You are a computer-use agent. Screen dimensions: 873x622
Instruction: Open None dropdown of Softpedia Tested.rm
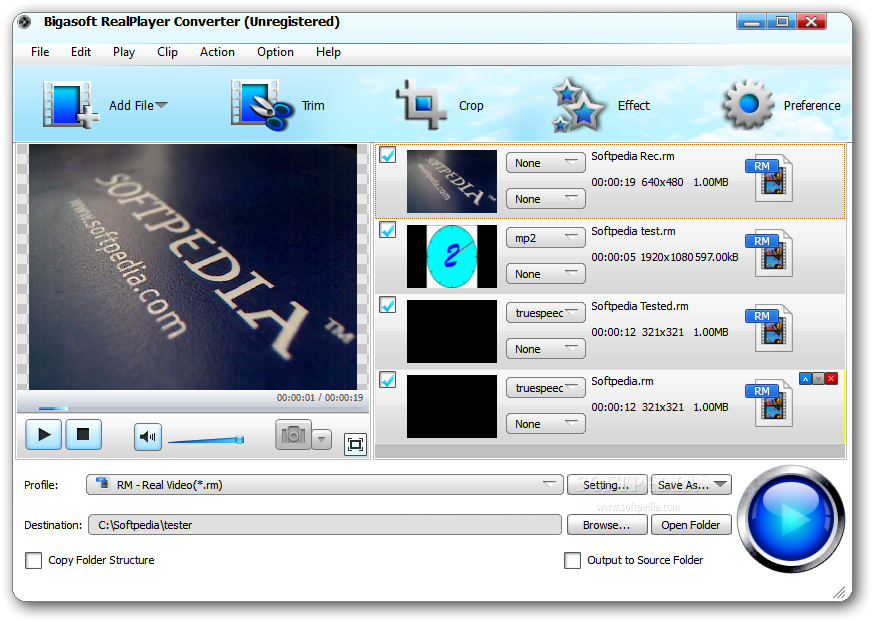click(x=546, y=349)
